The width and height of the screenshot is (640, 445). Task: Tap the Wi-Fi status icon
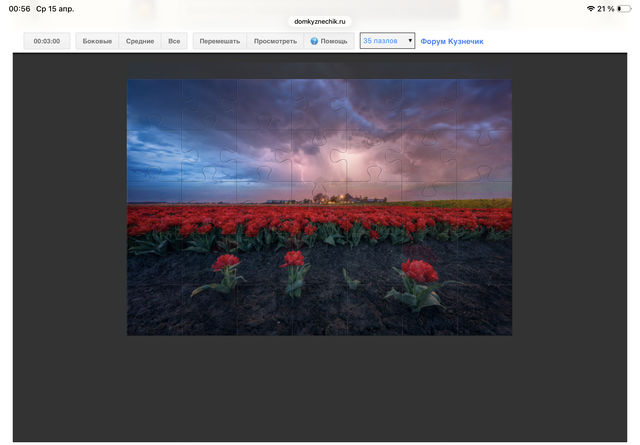[x=591, y=8]
